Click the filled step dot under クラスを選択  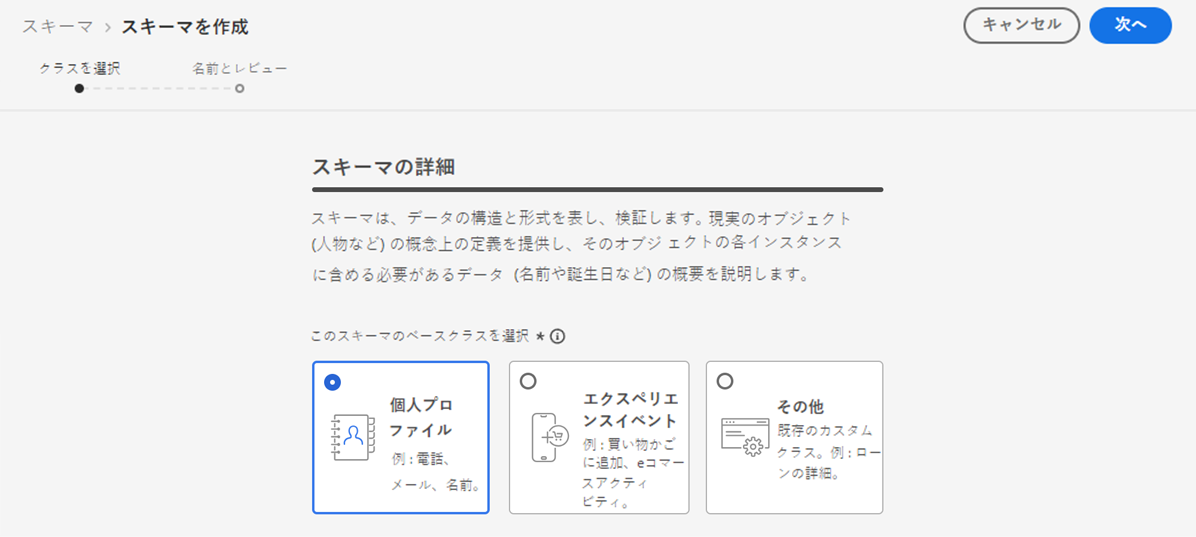[x=79, y=89]
